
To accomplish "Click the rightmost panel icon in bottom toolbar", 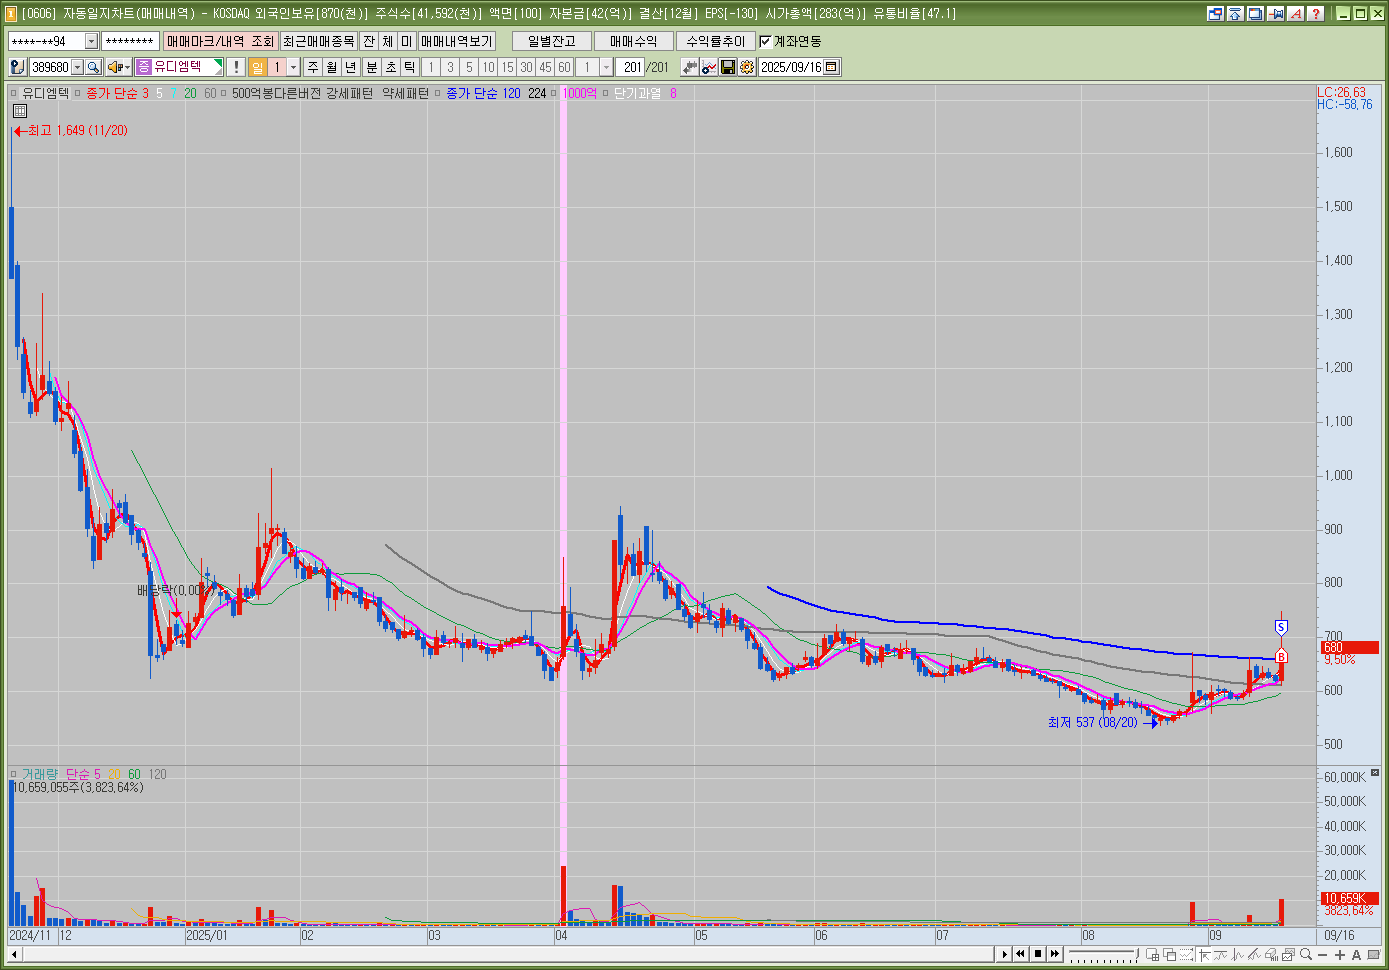I will (1373, 954).
